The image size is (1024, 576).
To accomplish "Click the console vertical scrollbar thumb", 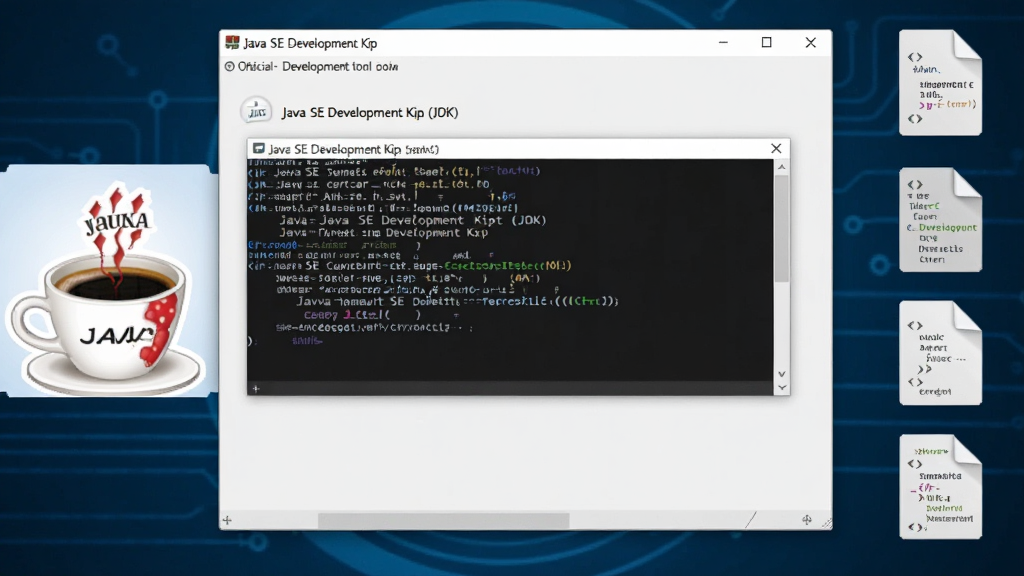I will click(782, 229).
